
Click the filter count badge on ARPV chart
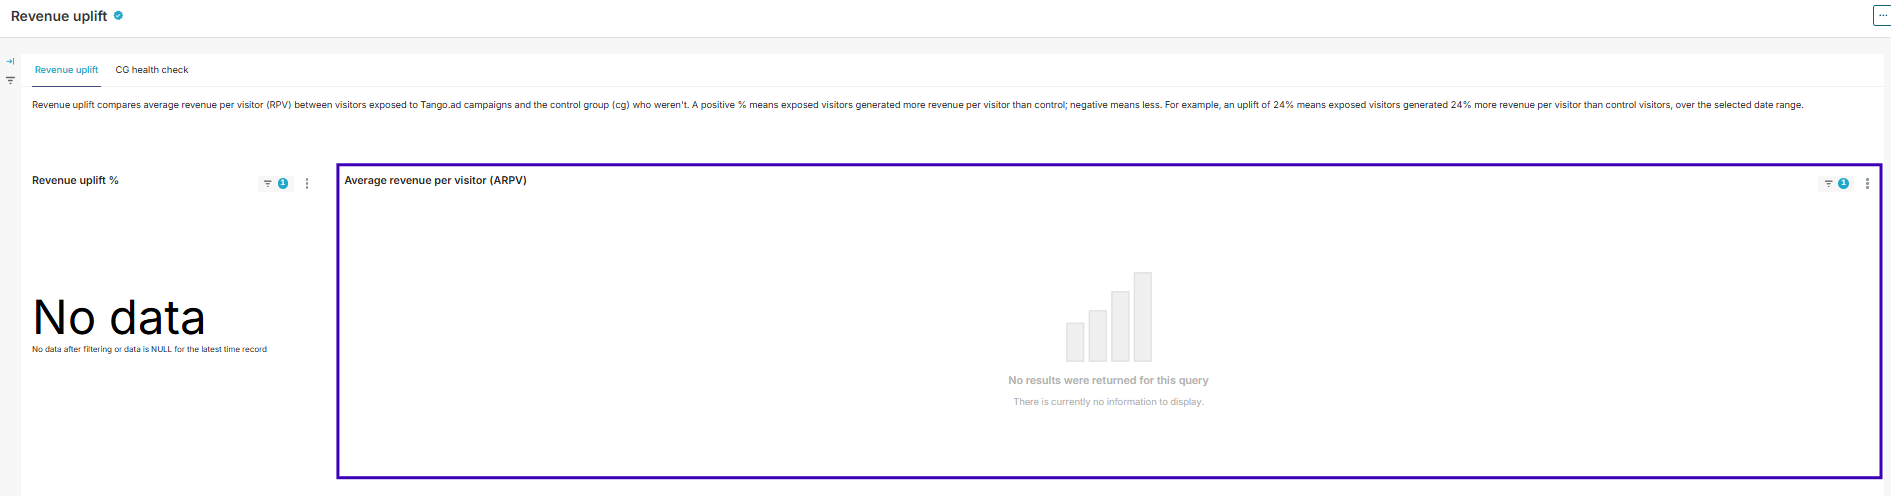pyautogui.click(x=1843, y=183)
